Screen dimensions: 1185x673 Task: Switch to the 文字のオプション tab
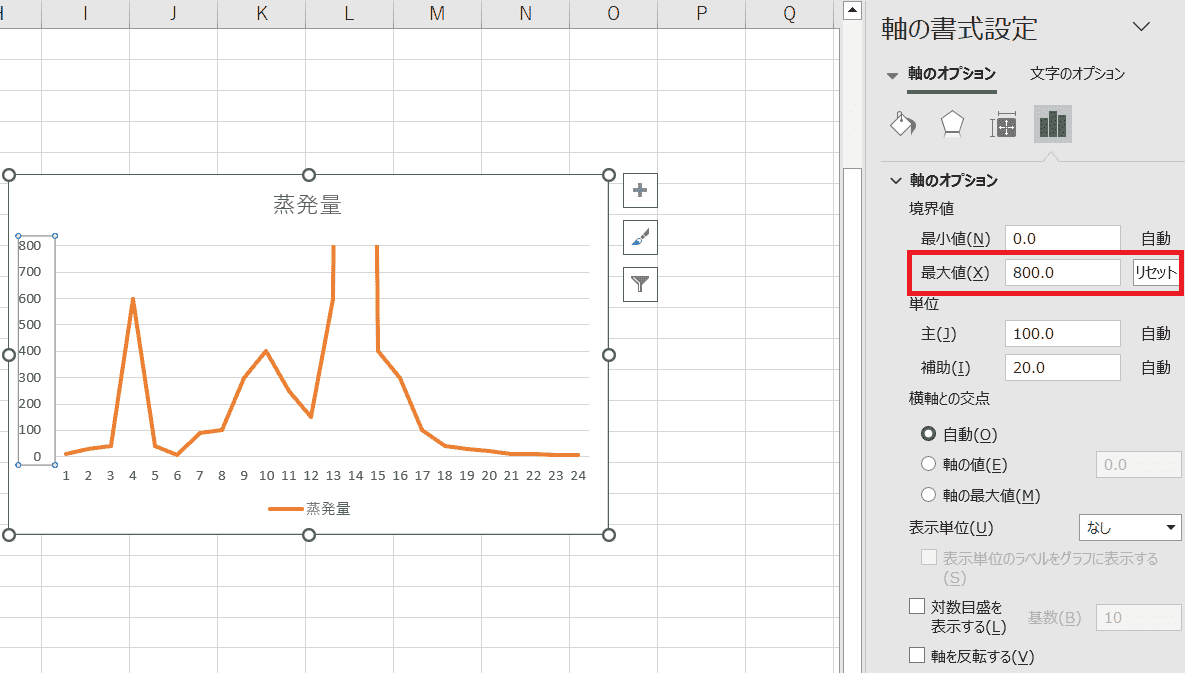1077,74
